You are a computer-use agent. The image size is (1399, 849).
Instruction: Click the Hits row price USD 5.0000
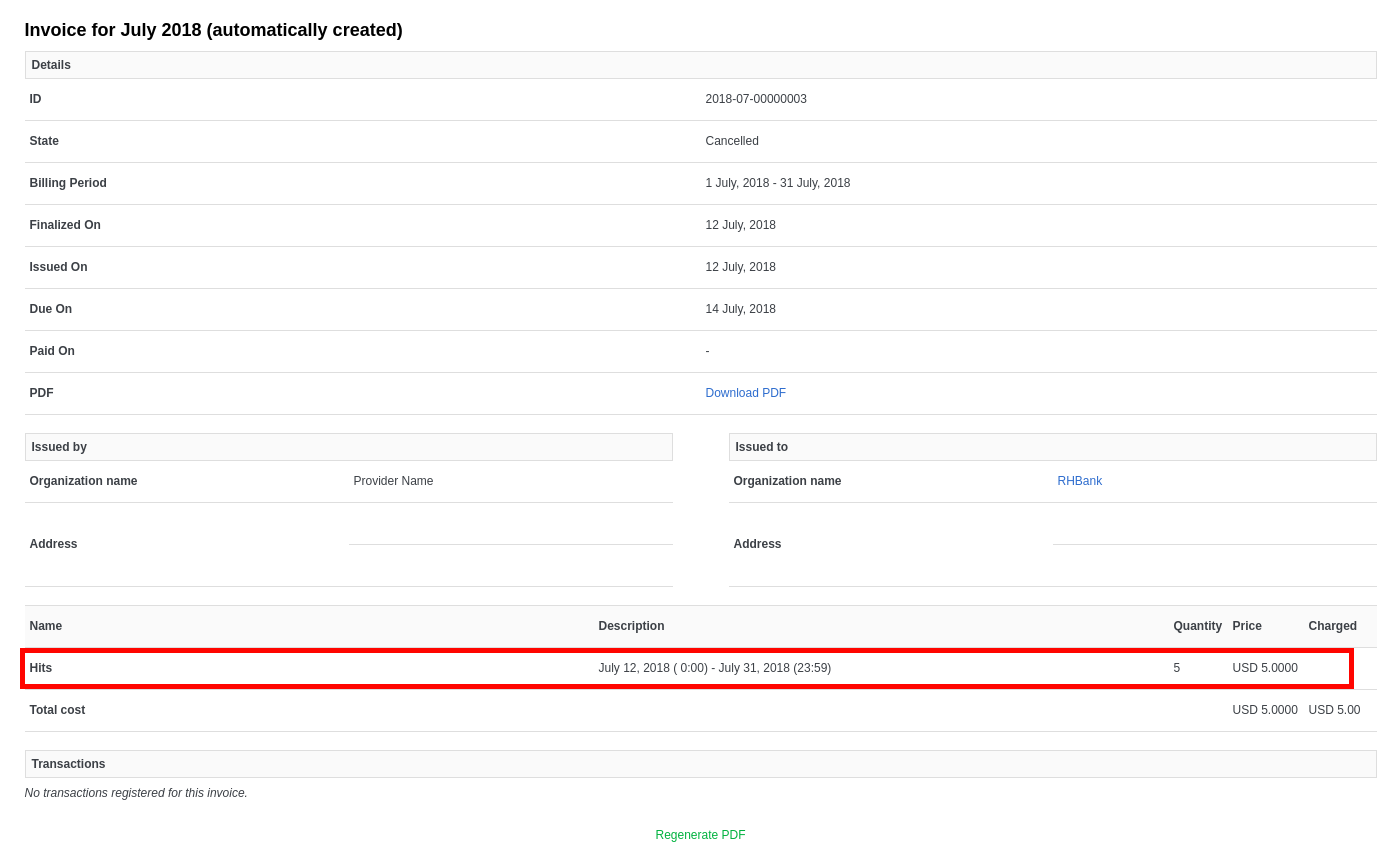[1264, 668]
